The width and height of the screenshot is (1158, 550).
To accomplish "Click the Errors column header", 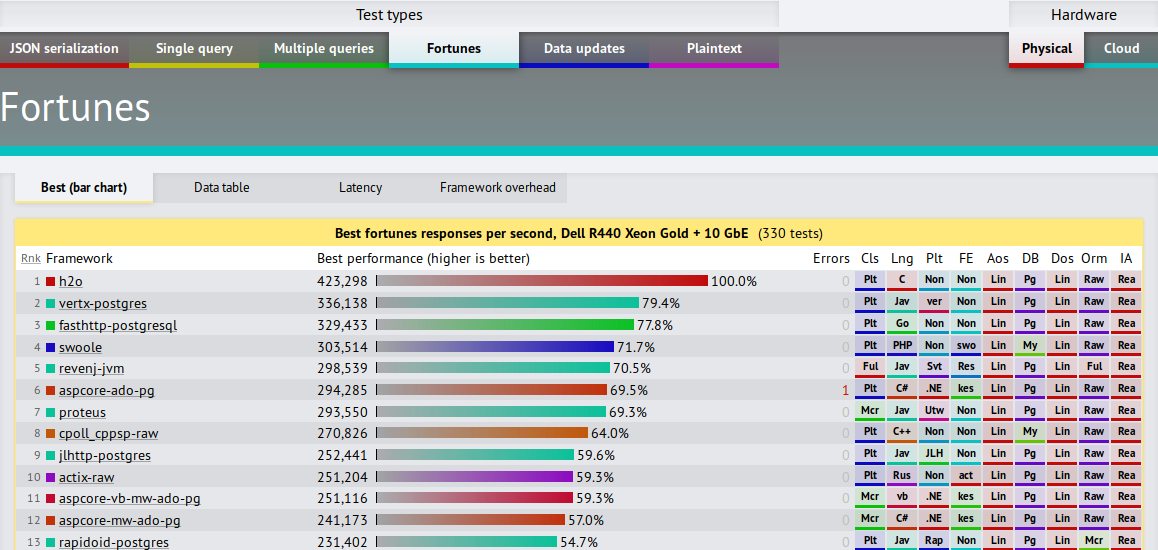I will (x=832, y=258).
